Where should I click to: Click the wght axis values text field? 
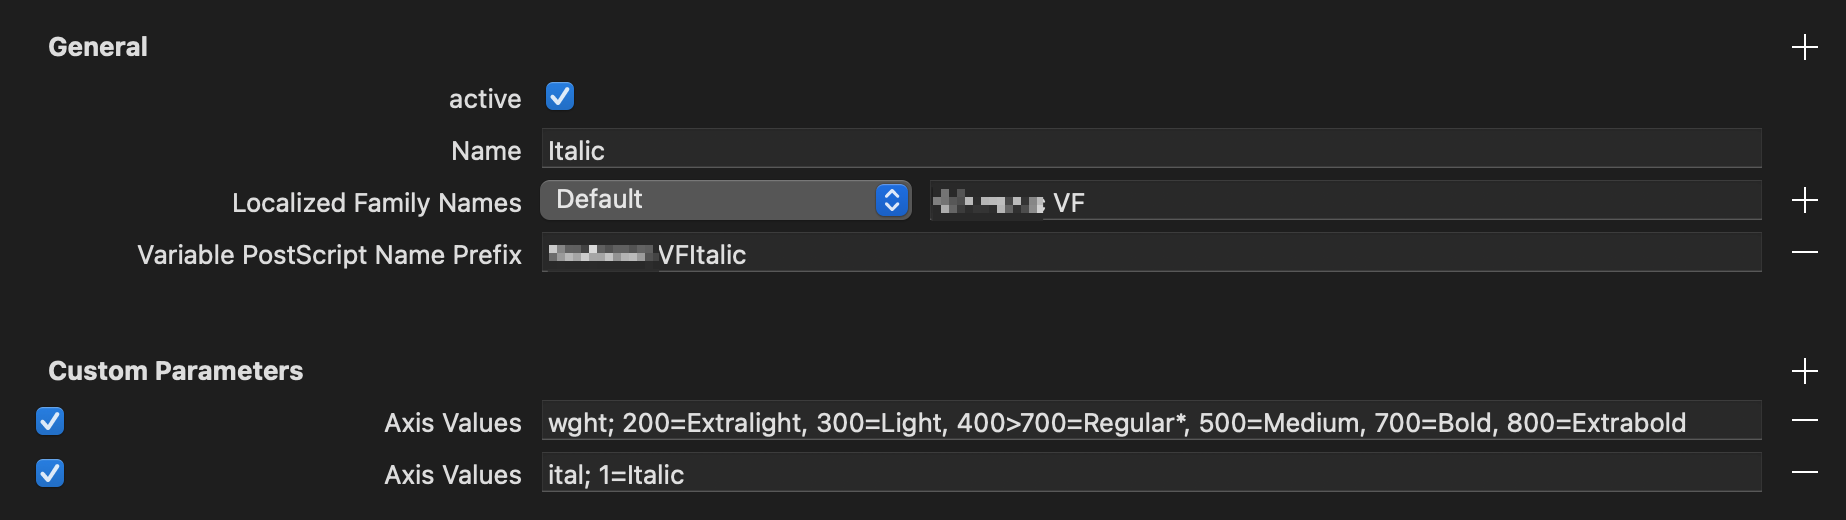(1150, 421)
